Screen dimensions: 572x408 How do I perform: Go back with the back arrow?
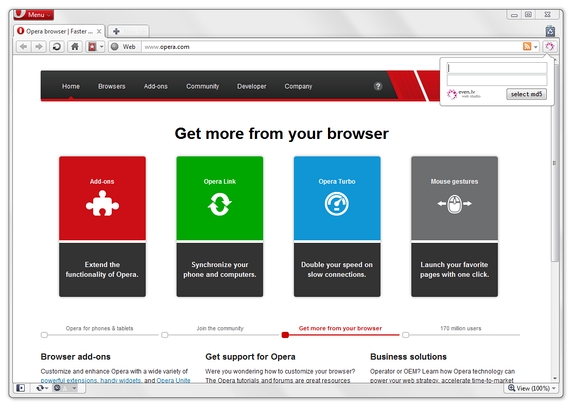[24, 47]
